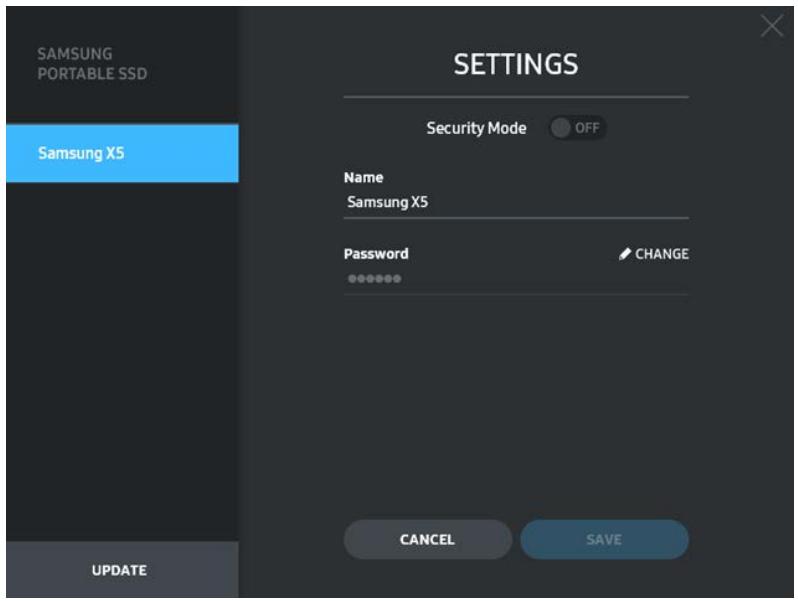
Task: Click the SAMSUNG PORTABLE SSD title
Action: tap(92, 64)
